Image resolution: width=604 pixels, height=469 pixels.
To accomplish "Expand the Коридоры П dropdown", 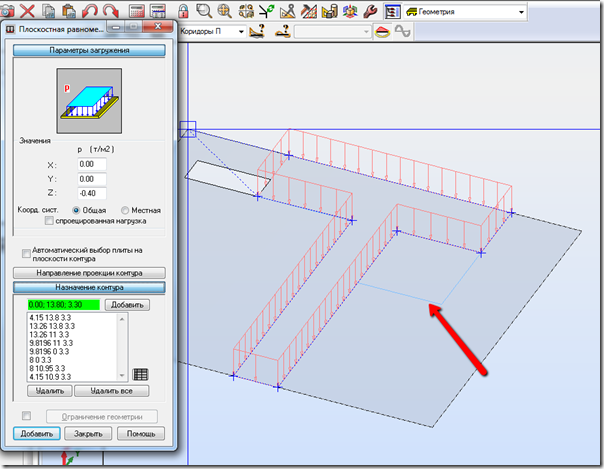I will click(x=238, y=32).
